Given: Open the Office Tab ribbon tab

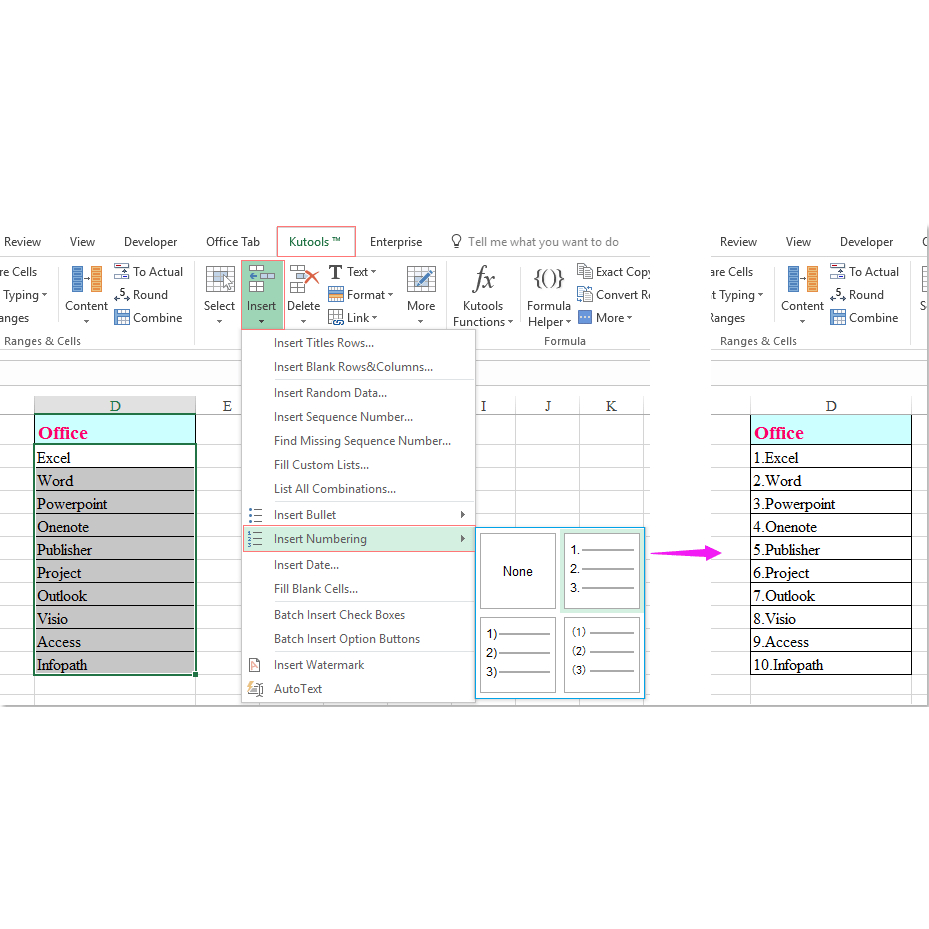Looking at the screenshot, I should pos(233,242).
